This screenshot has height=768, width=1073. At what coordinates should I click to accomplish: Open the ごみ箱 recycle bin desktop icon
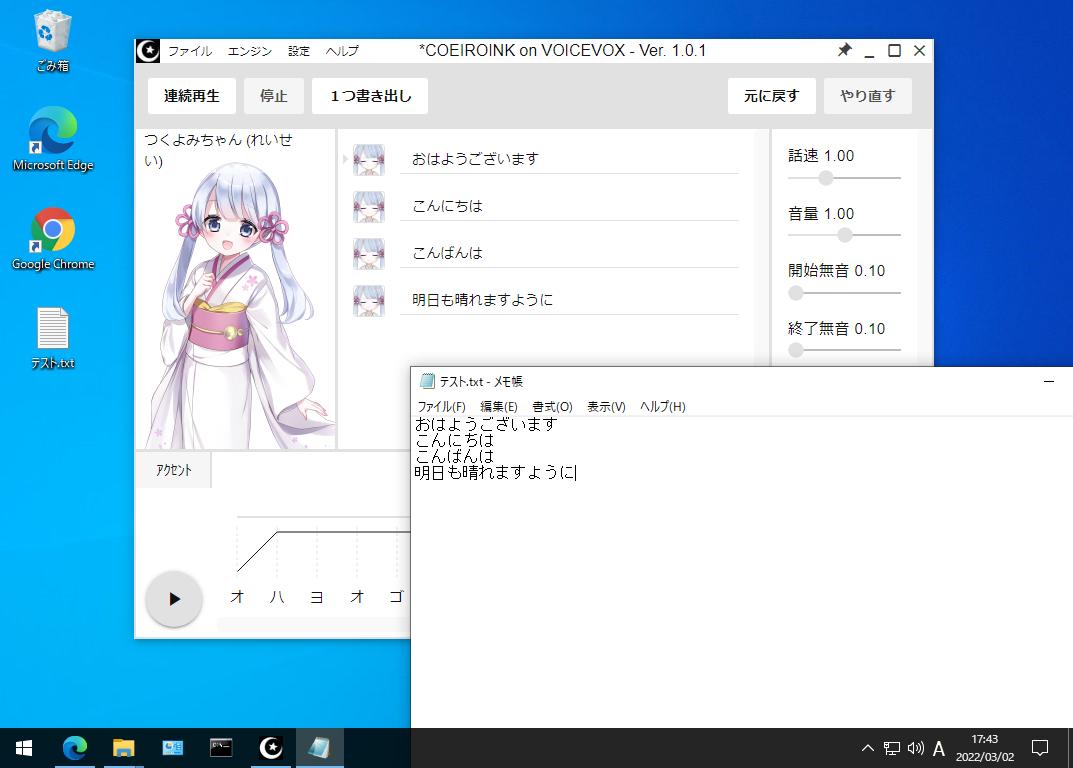(x=52, y=41)
